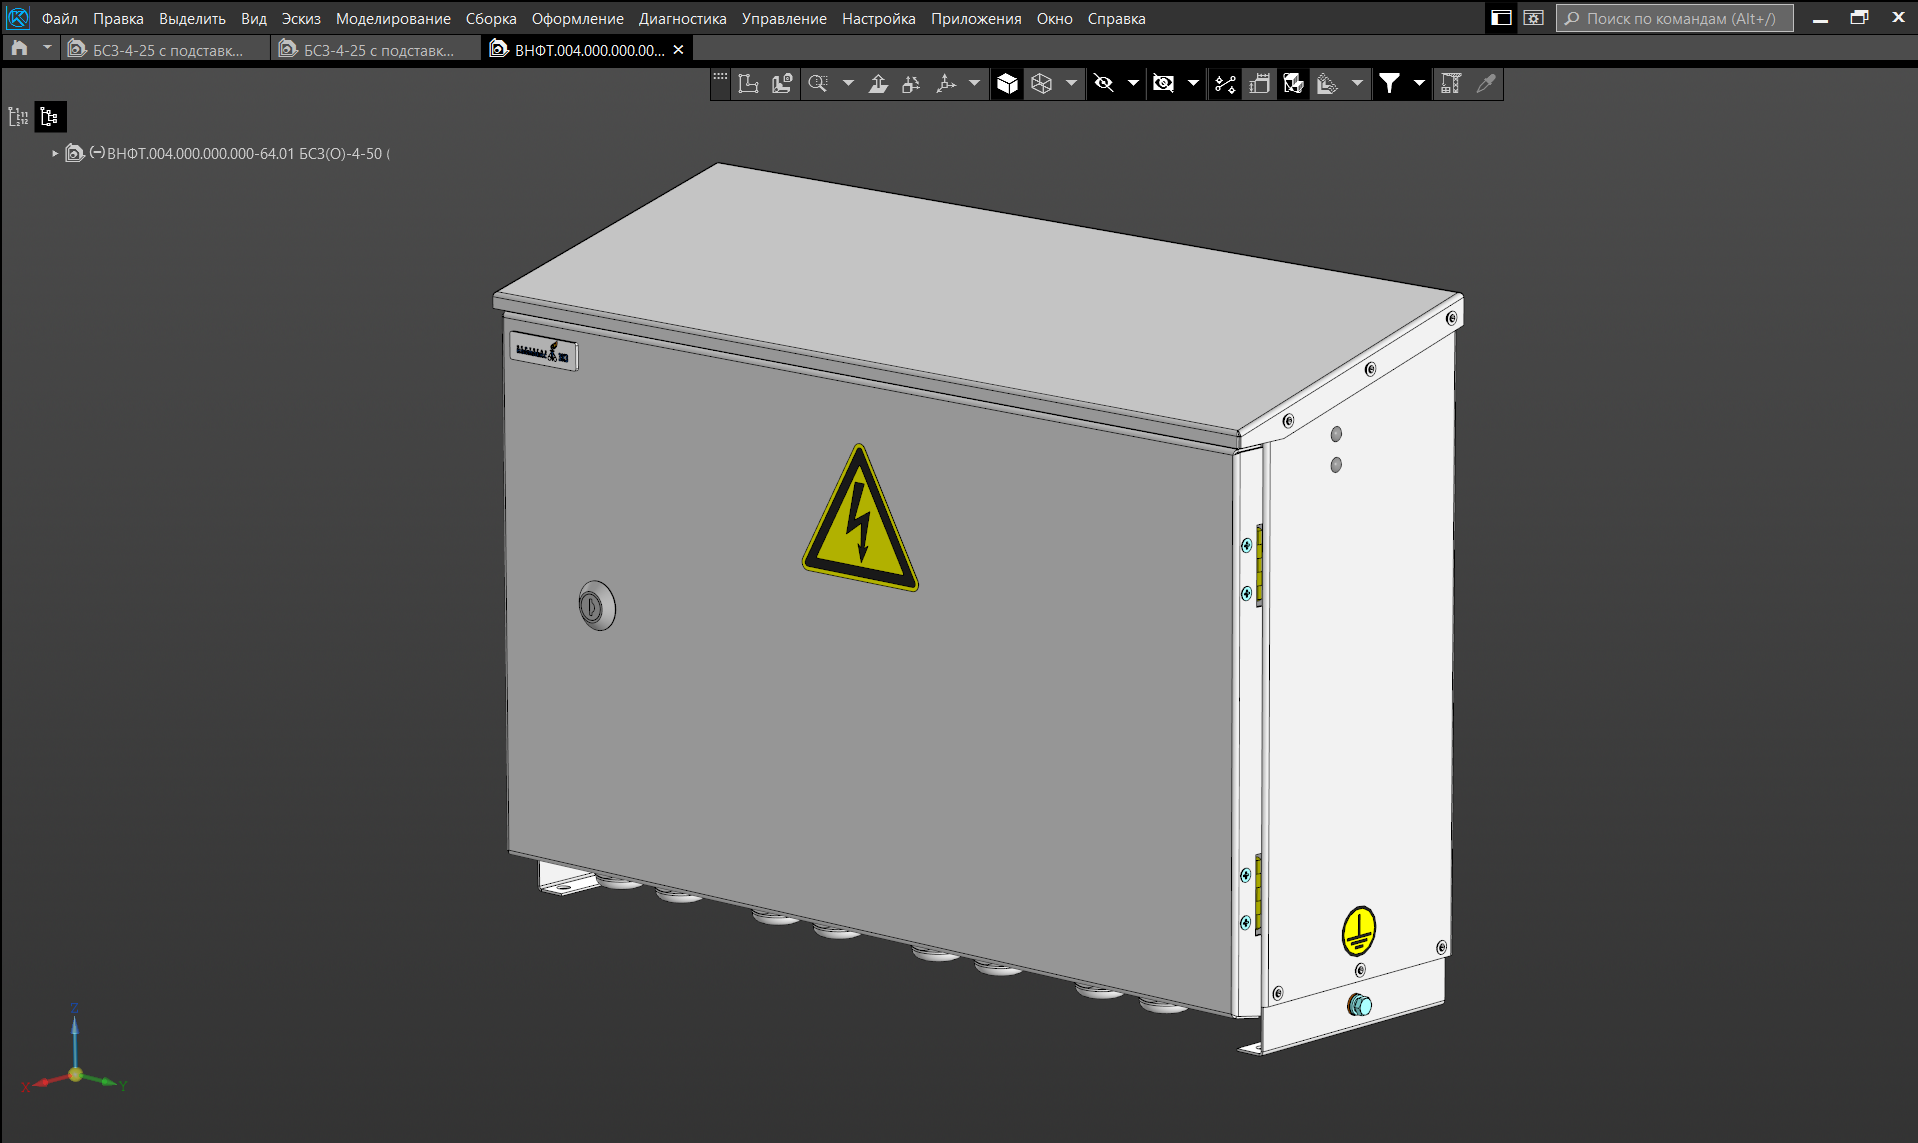
Task: Open the display mode dropdown after wireframe cube
Action: tap(1071, 84)
